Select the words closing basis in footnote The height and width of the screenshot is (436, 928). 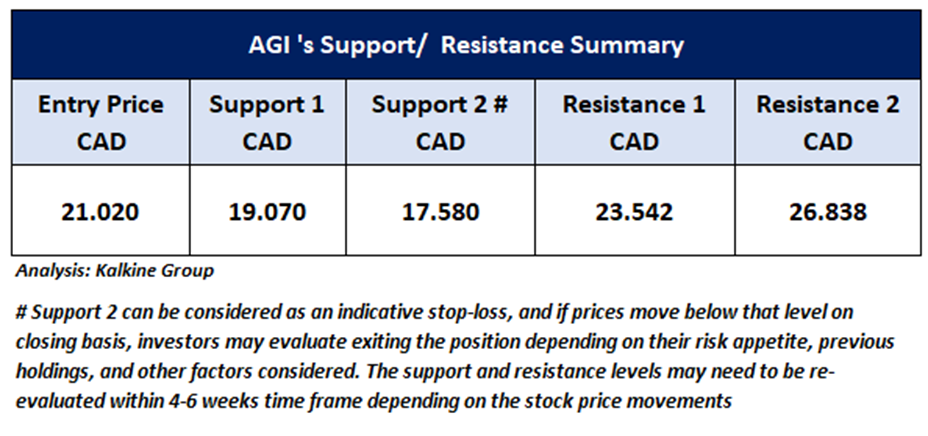(x=65, y=340)
